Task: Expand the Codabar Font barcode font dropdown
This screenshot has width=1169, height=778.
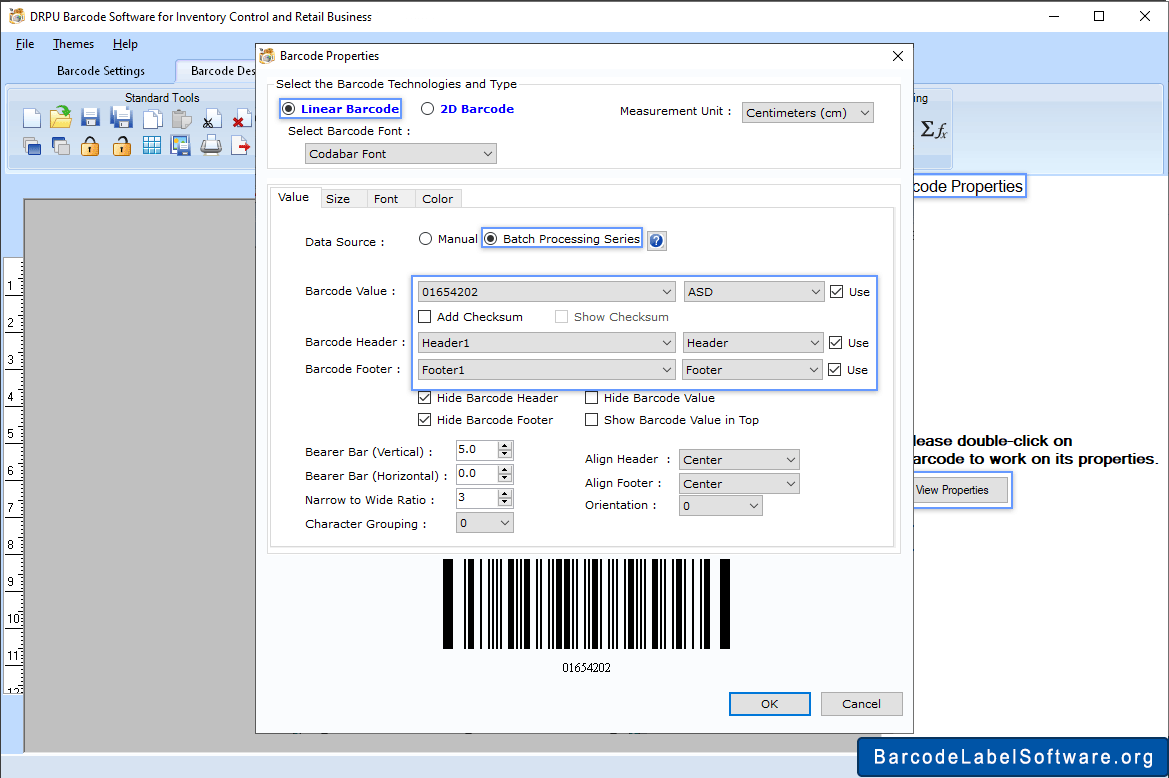Action: pyautogui.click(x=400, y=154)
